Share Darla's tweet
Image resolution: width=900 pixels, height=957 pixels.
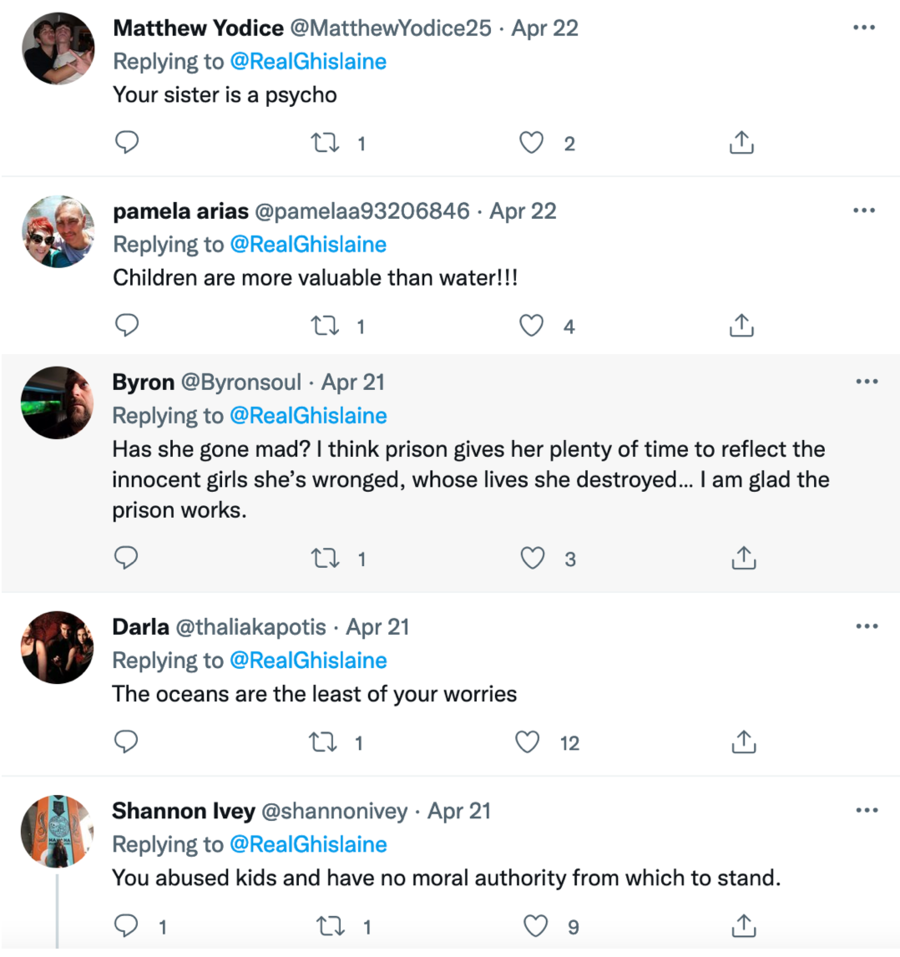click(x=741, y=742)
